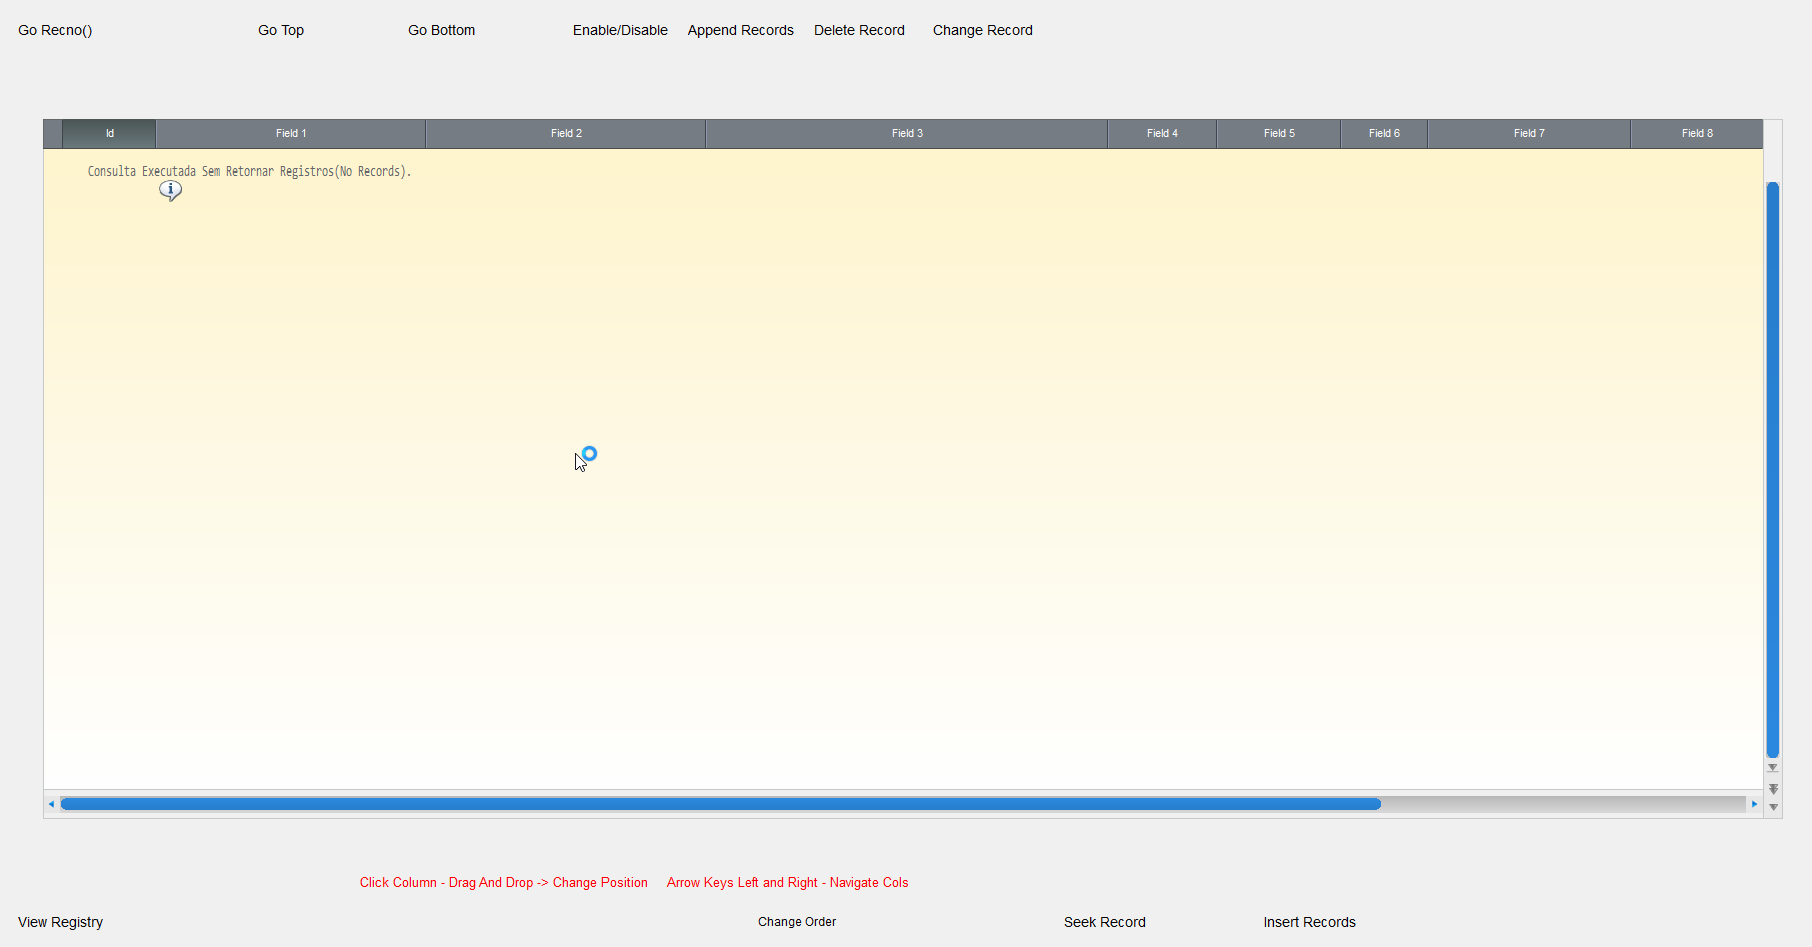The height and width of the screenshot is (947, 1812).
Task: Click the info speech bubble icon
Action: 170,189
